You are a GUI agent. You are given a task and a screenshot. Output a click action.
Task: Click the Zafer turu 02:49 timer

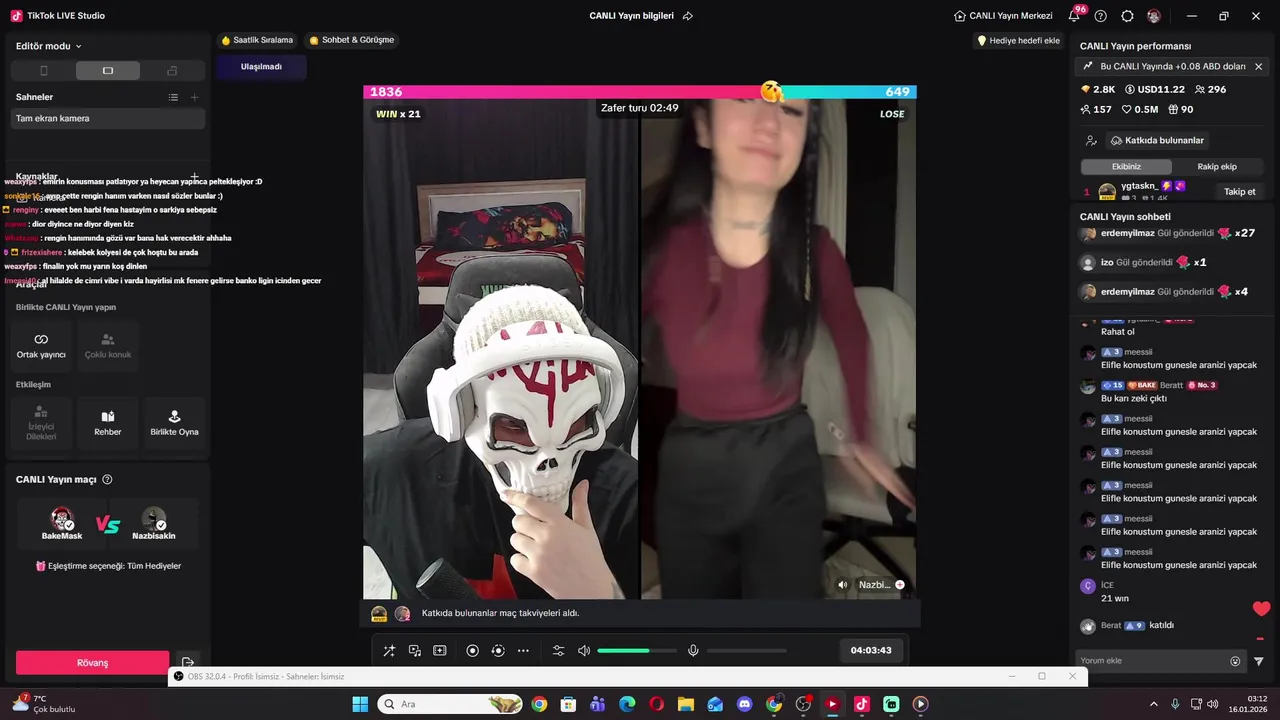[640, 108]
